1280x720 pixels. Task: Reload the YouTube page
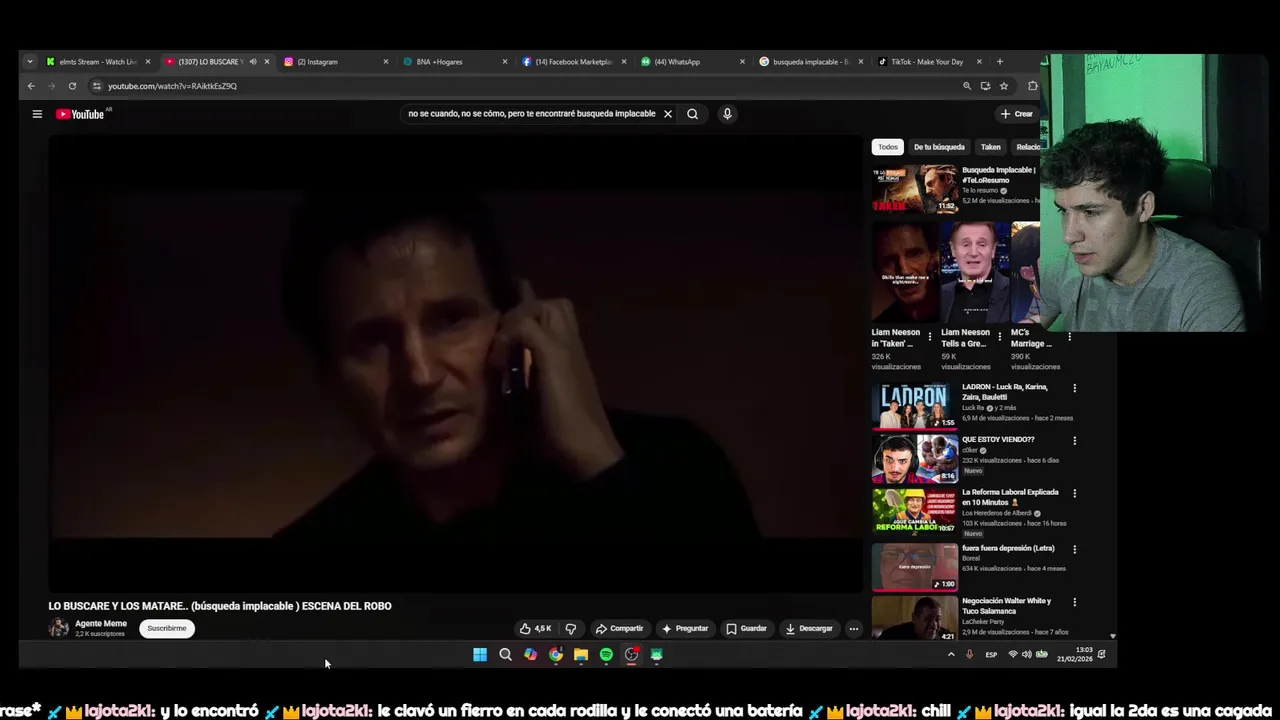(x=72, y=86)
